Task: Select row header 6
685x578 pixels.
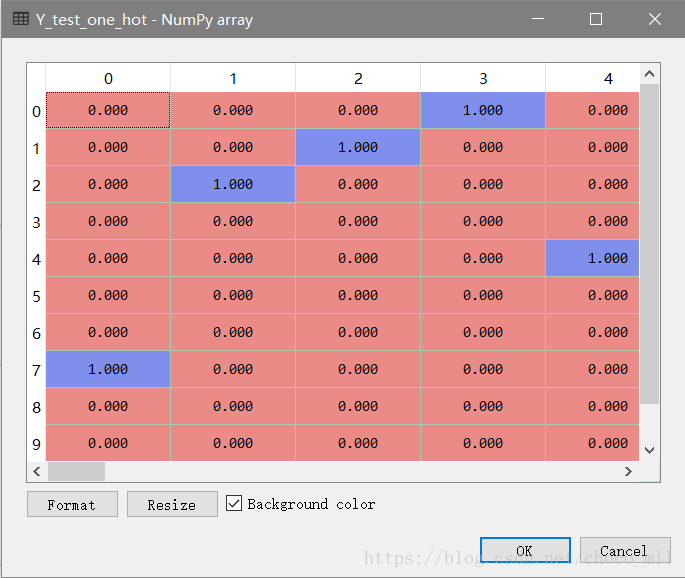Action: (x=37, y=332)
